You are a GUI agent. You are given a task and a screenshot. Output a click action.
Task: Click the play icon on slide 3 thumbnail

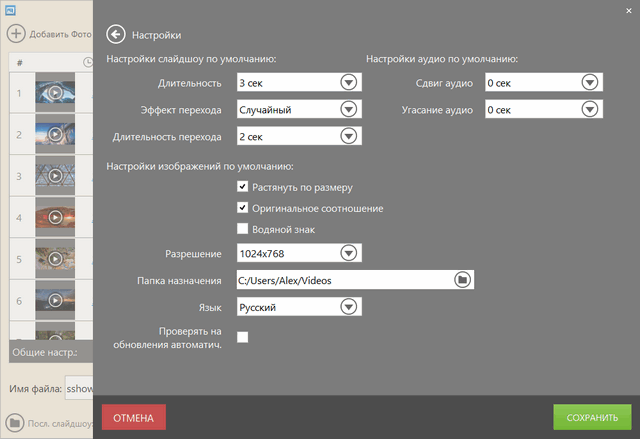pos(55,175)
